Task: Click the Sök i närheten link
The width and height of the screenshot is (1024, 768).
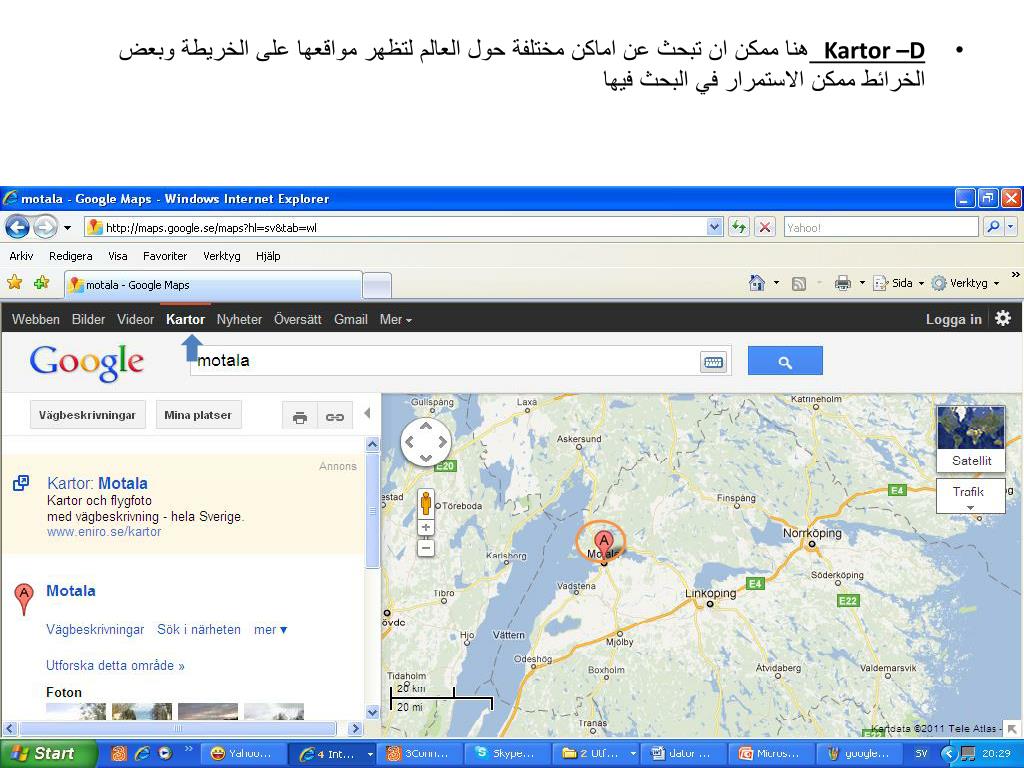Action: (199, 630)
